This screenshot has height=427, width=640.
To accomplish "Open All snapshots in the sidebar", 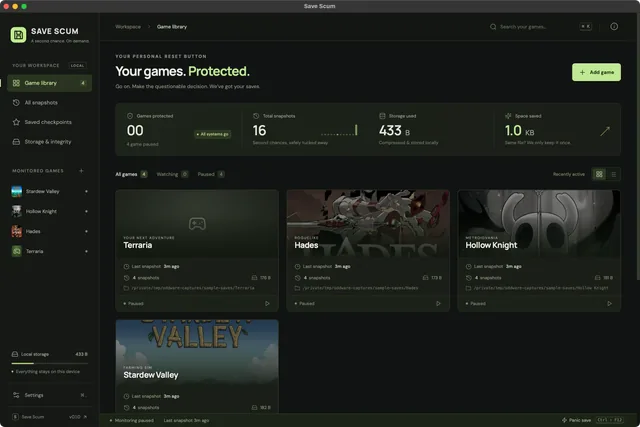I will 49,102.
